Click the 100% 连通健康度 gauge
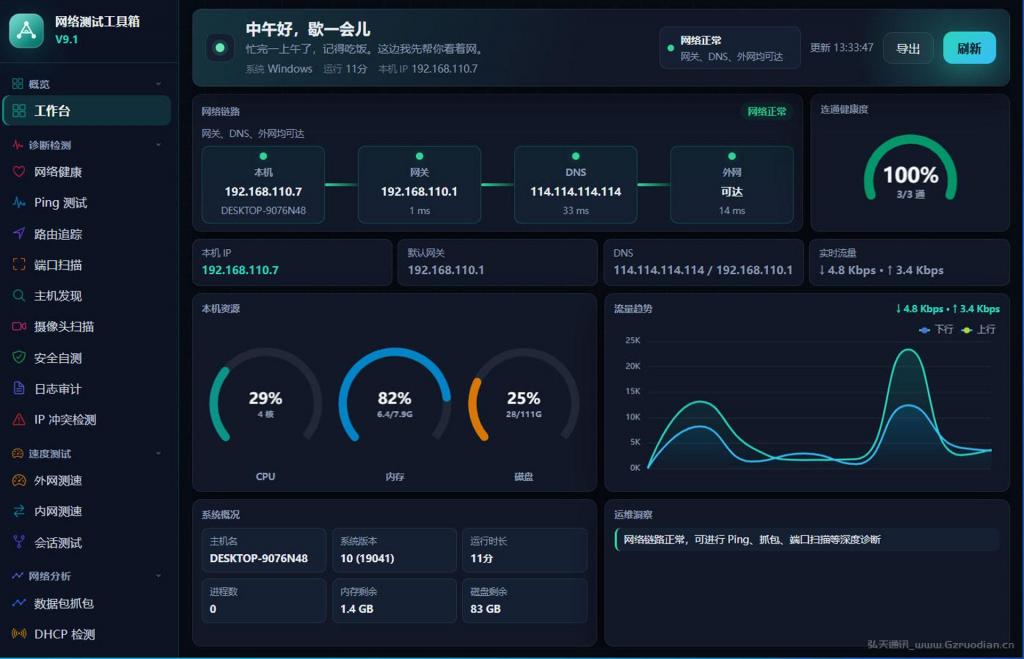Image resolution: width=1024 pixels, height=659 pixels. click(x=910, y=169)
